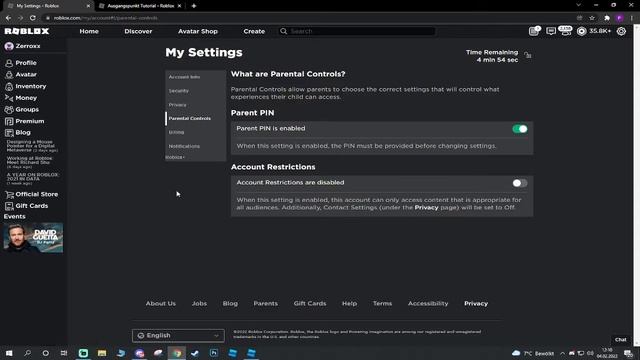
Task: Open the Parents footer link
Action: [x=266, y=304]
